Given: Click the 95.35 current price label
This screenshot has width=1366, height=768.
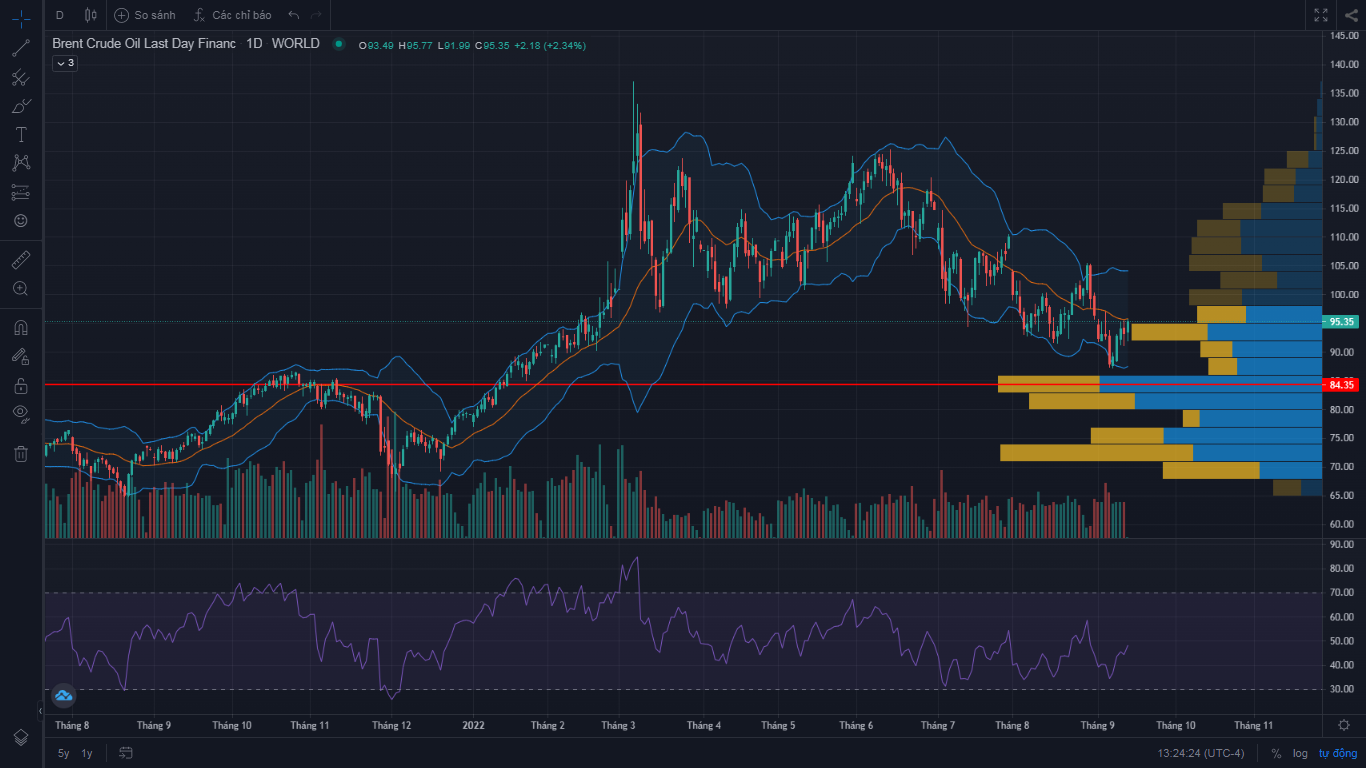Looking at the screenshot, I should (1341, 322).
